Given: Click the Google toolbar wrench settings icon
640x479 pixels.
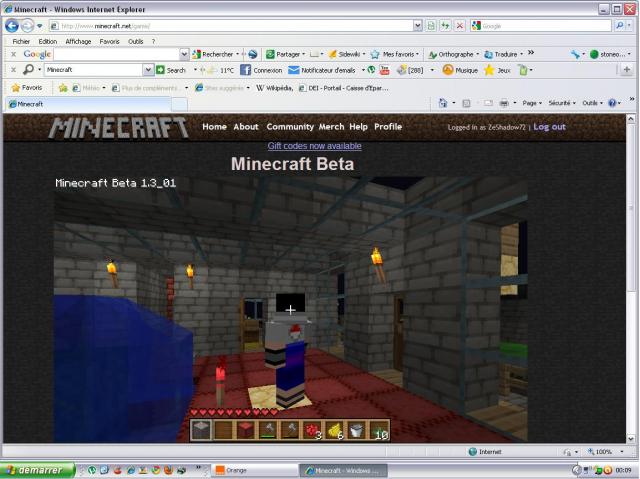Looking at the screenshot, I should click(x=575, y=54).
